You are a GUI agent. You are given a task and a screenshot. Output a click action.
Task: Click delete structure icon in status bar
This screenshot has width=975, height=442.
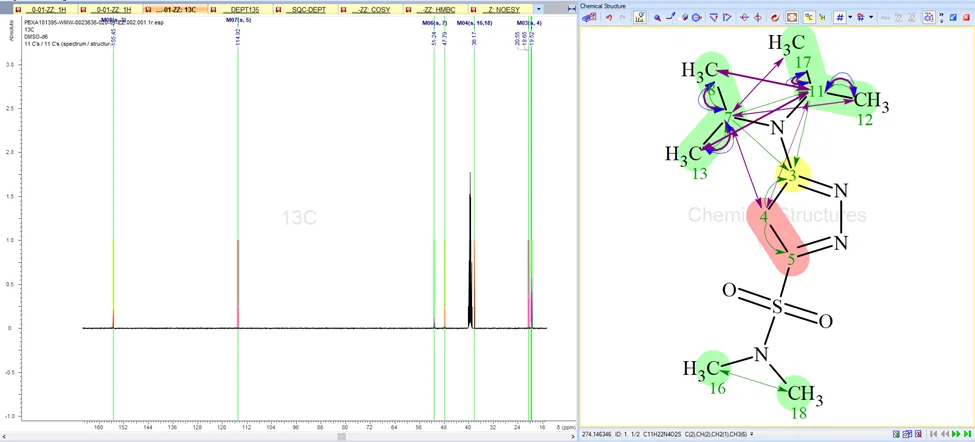tap(918, 434)
